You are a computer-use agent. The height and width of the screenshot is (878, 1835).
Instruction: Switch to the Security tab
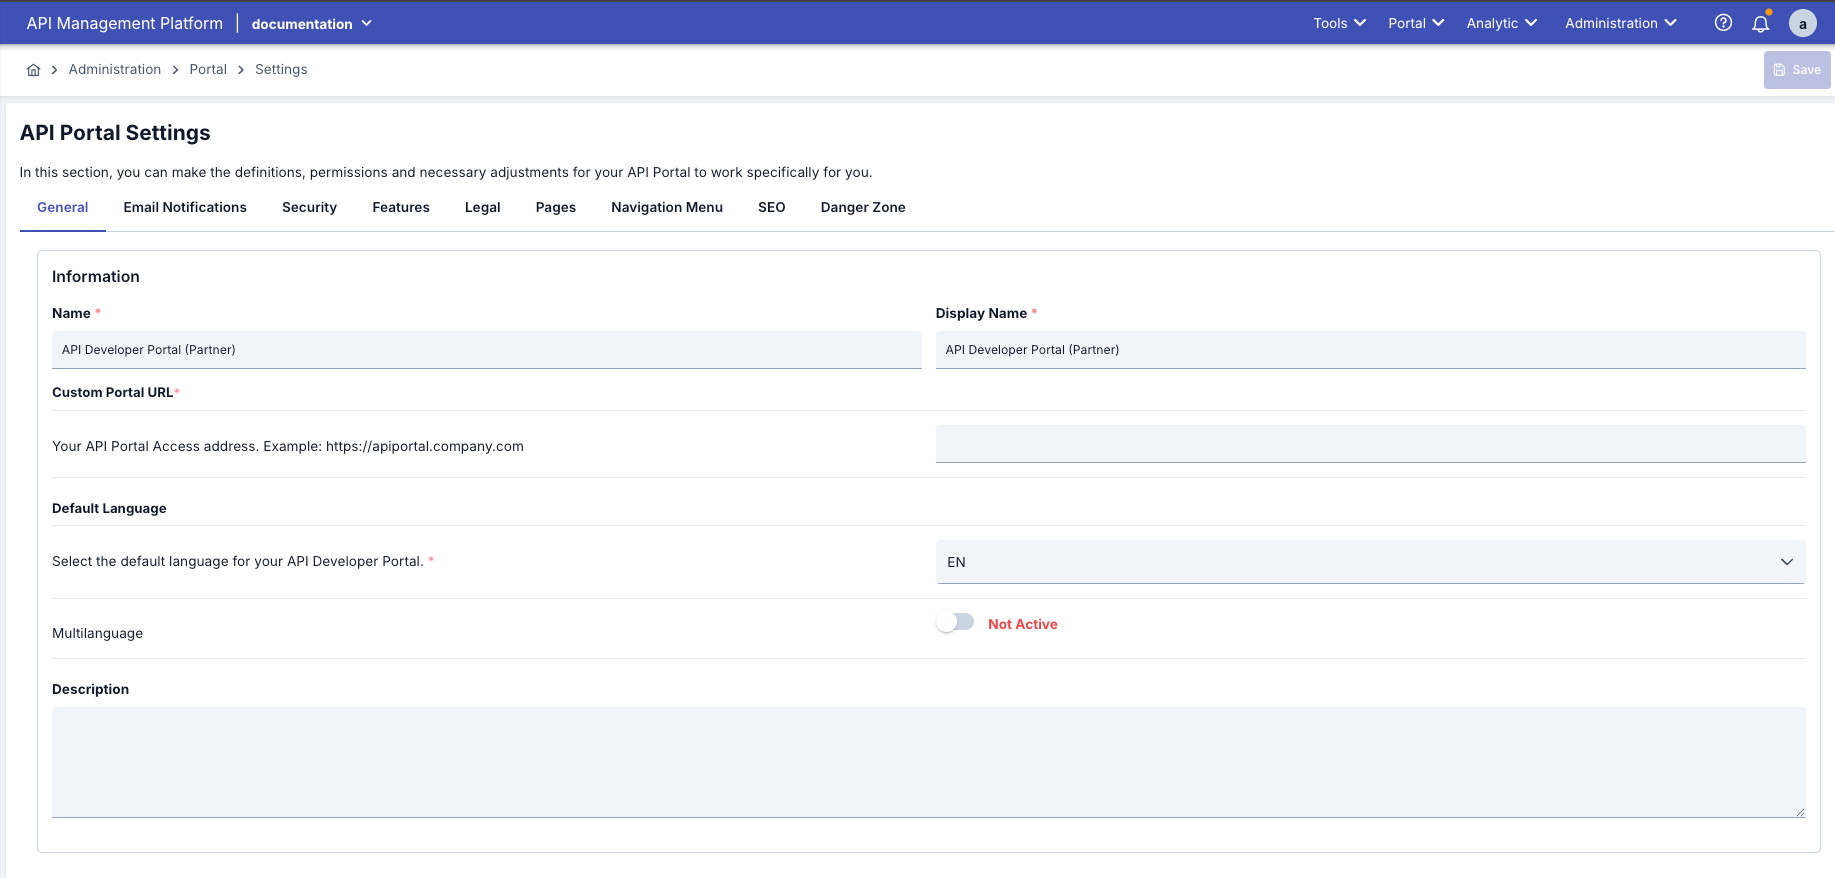coord(309,207)
